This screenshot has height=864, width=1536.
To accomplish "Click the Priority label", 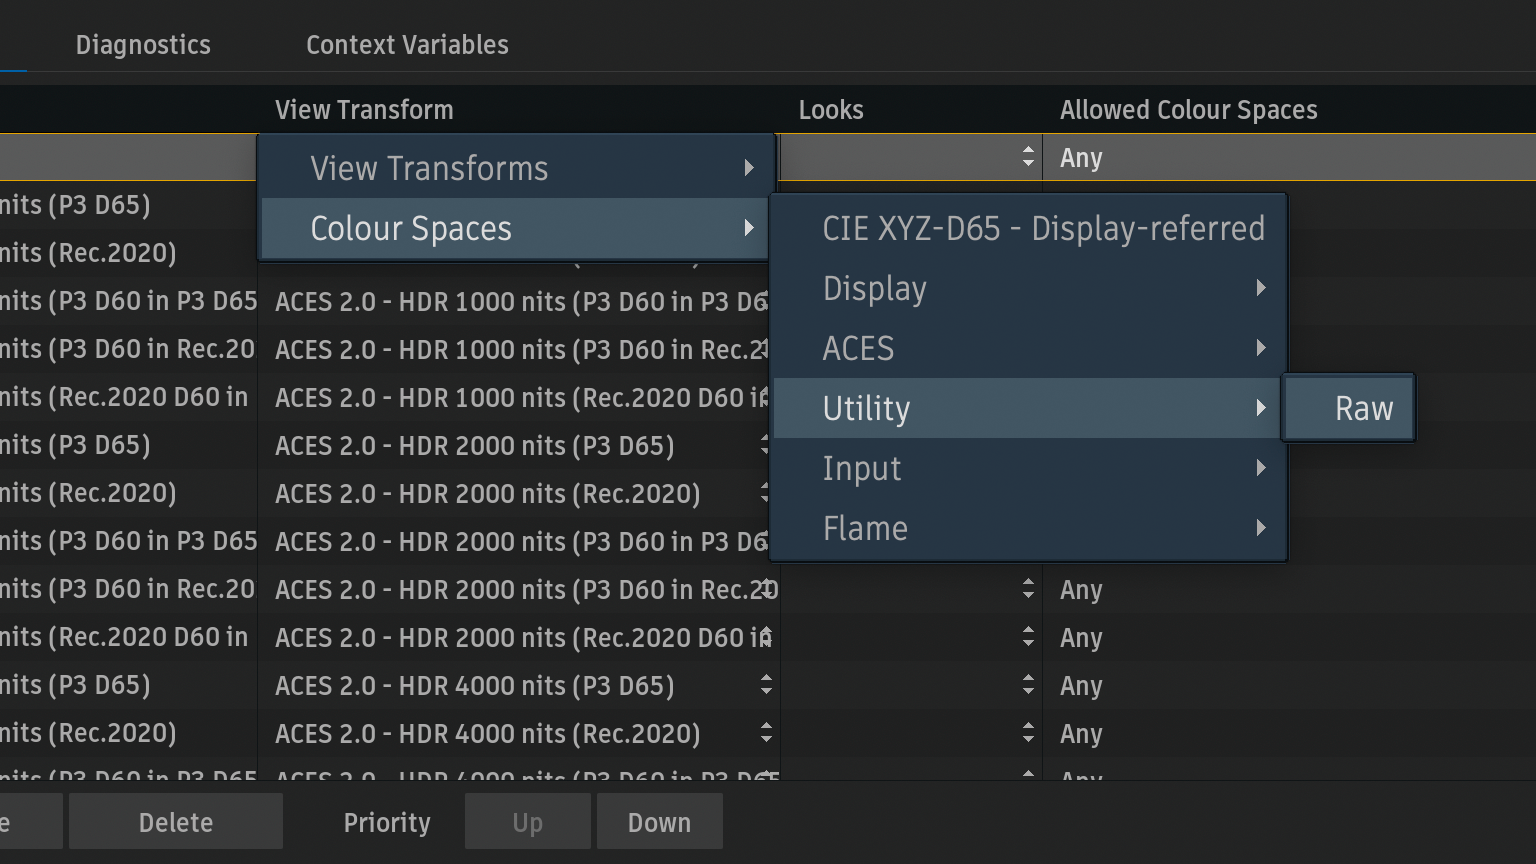I will (387, 822).
